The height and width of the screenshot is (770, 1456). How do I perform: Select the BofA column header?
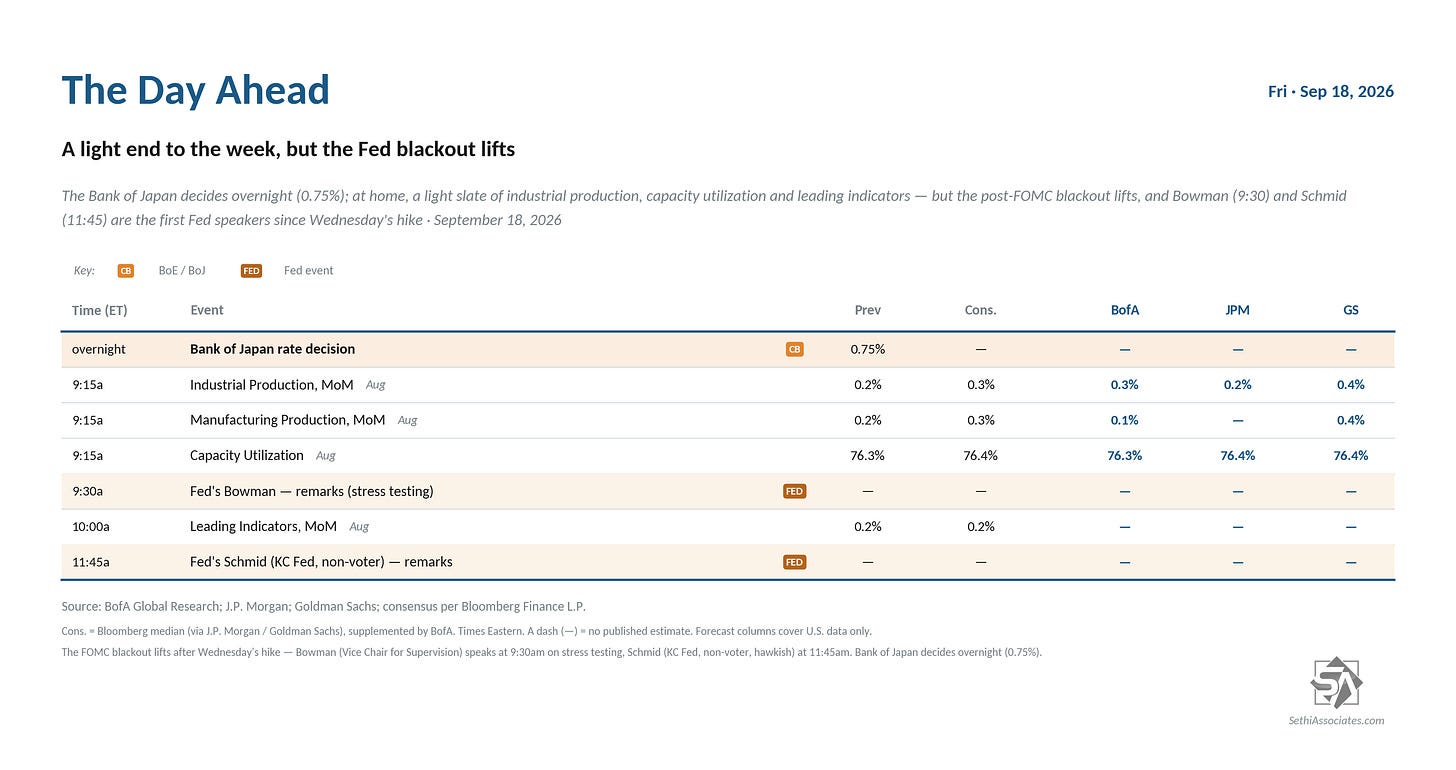click(1125, 310)
